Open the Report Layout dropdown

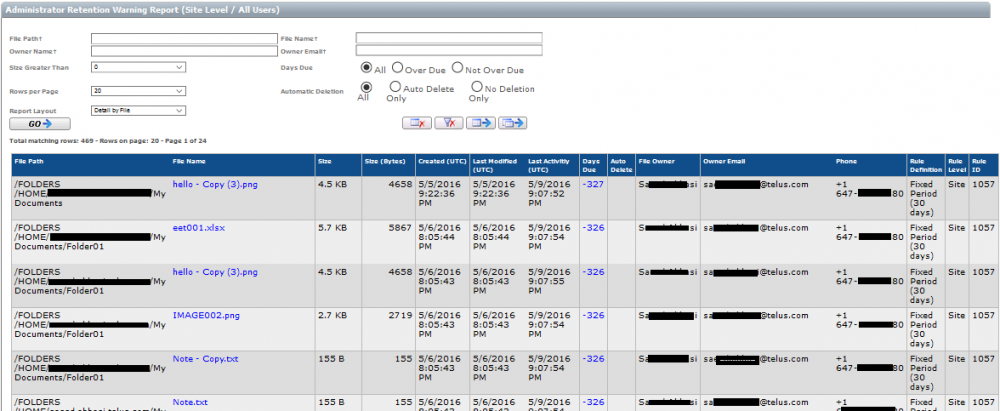point(138,111)
